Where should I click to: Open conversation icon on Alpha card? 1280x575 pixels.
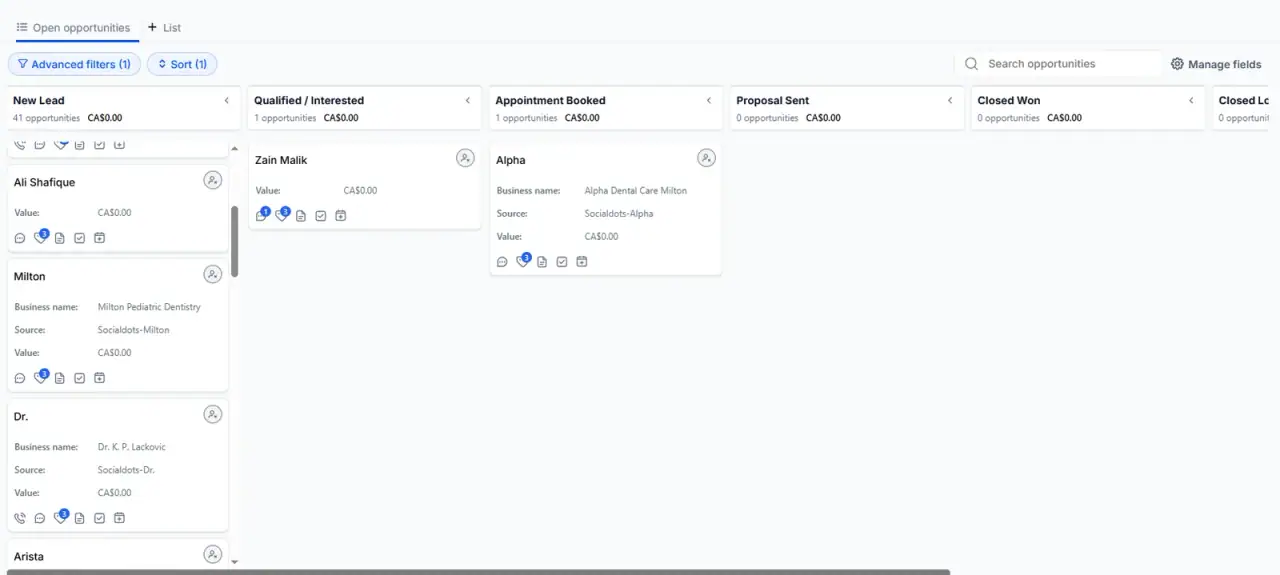pos(502,262)
